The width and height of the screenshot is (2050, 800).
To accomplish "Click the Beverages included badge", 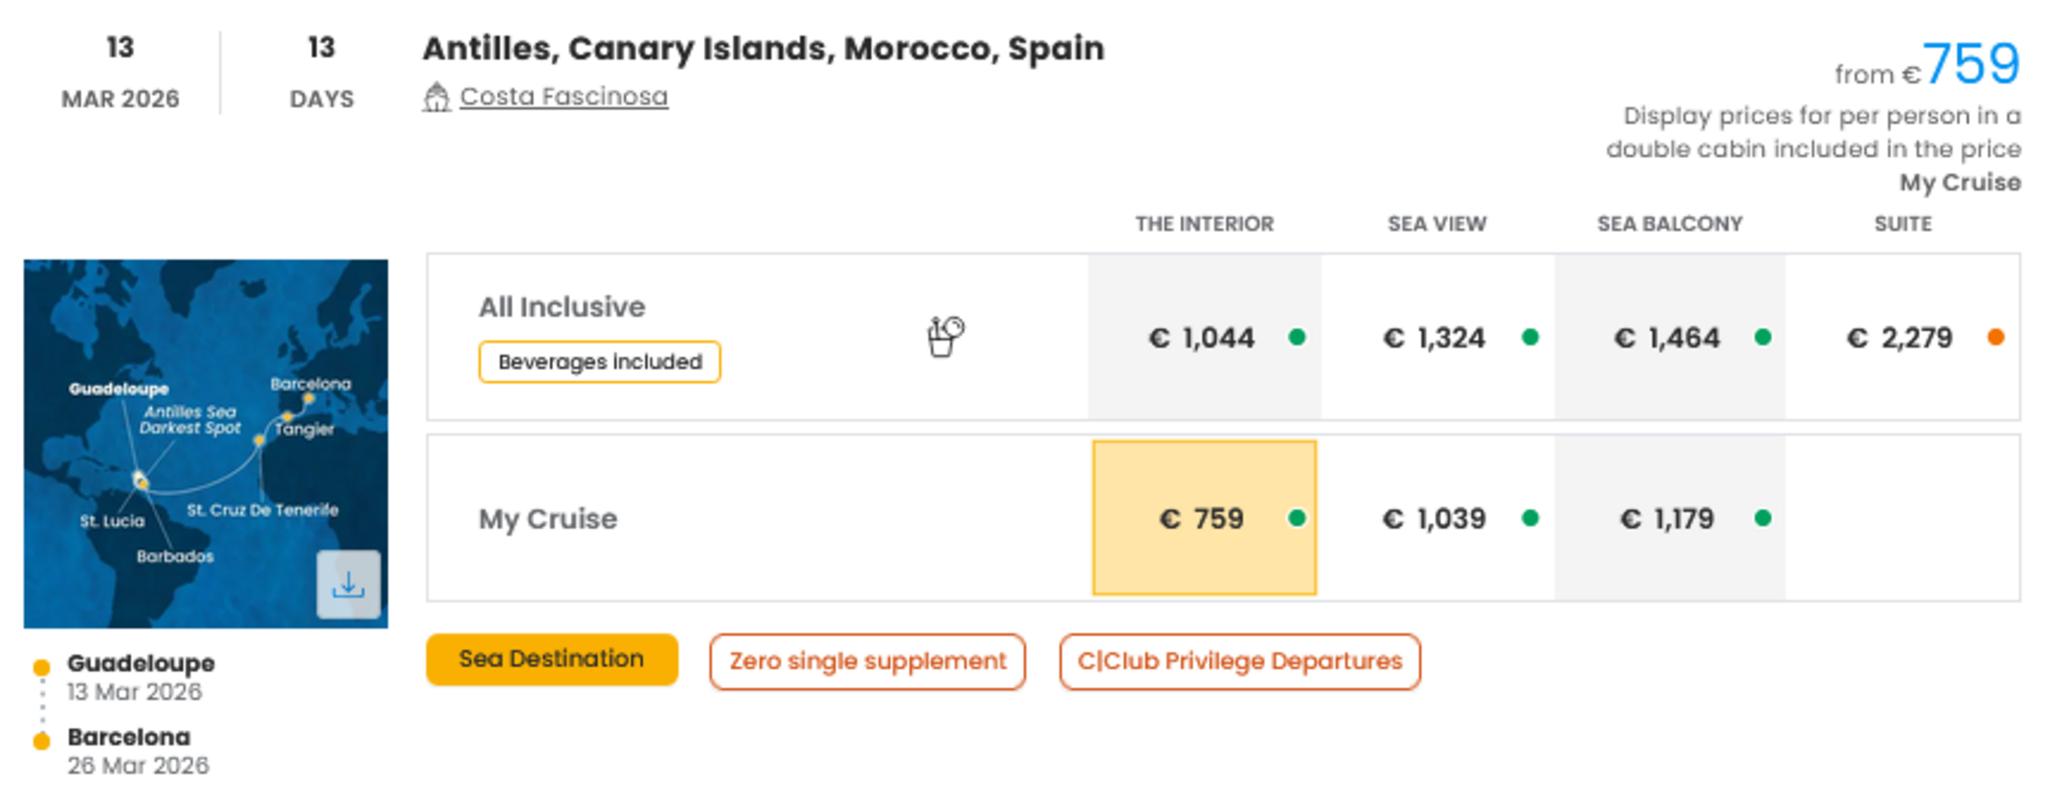I will (x=599, y=362).
